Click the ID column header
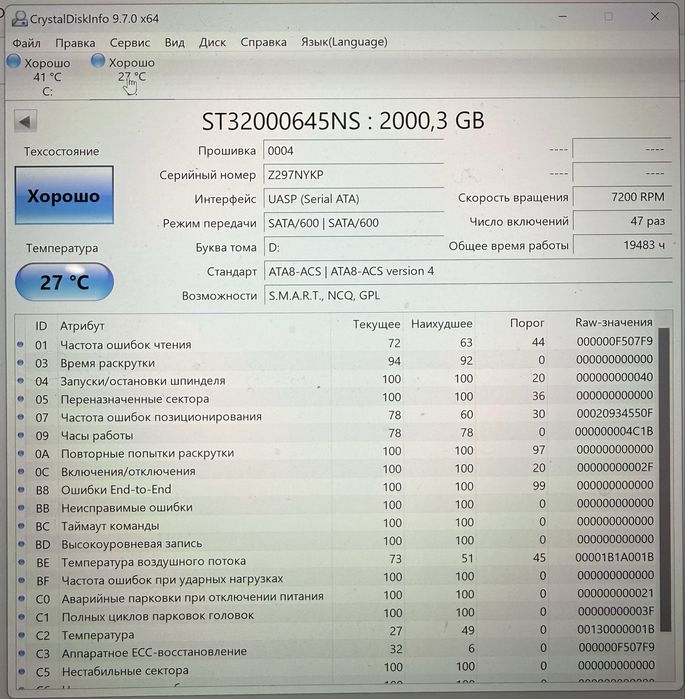The image size is (685, 699). point(41,326)
